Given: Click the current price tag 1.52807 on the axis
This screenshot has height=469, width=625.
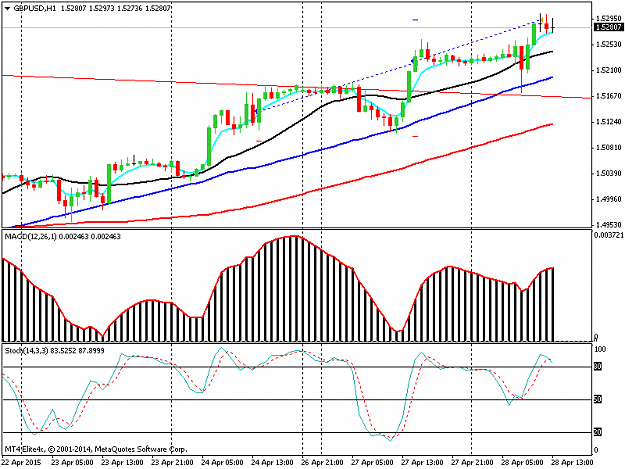Looking at the screenshot, I should (x=608, y=27).
